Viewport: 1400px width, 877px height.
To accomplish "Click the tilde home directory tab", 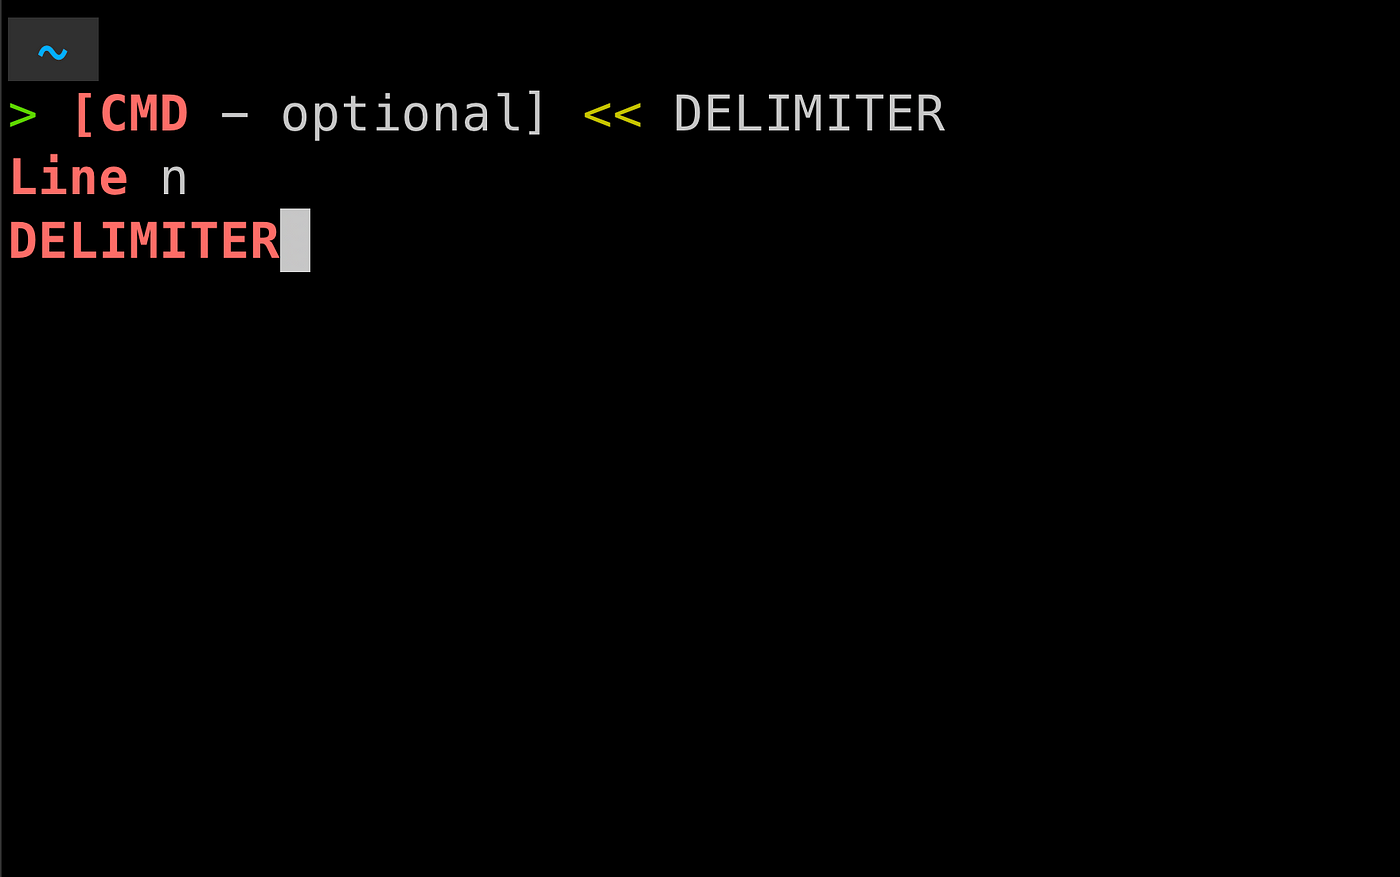I will pyautogui.click(x=53, y=49).
